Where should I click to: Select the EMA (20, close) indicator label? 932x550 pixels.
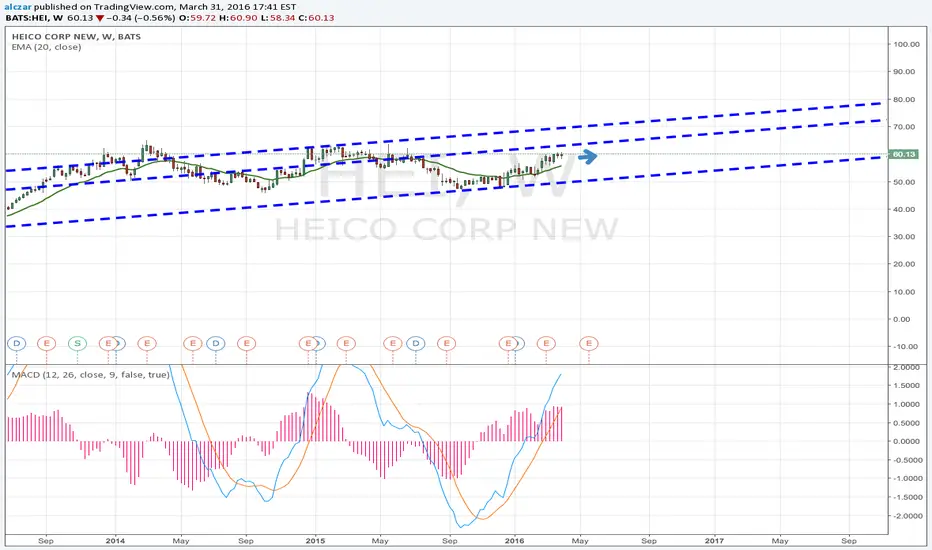(x=46, y=47)
